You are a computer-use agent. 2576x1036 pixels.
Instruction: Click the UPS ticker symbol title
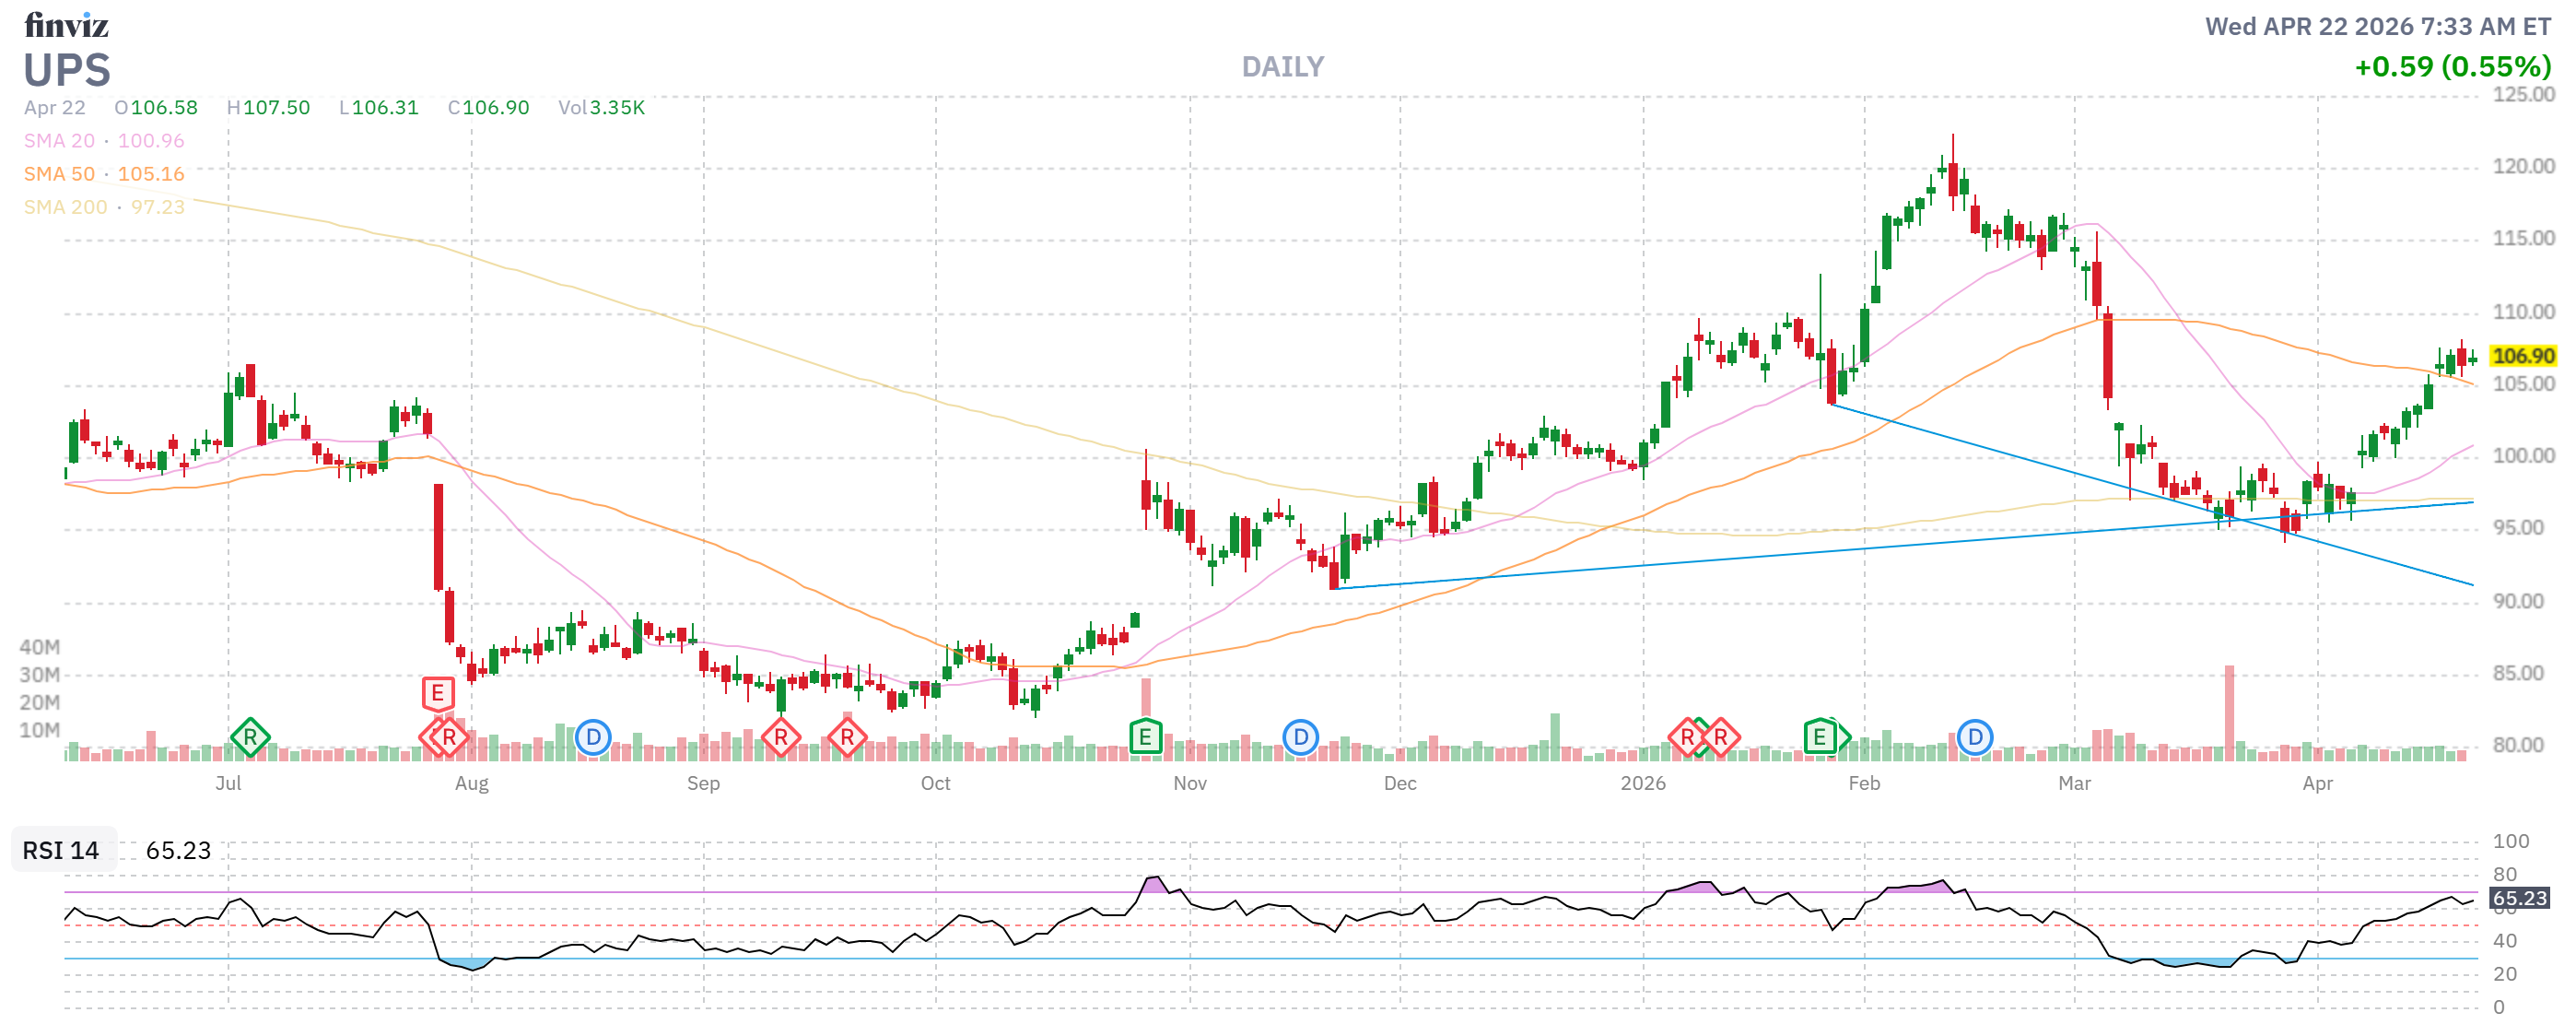67,70
